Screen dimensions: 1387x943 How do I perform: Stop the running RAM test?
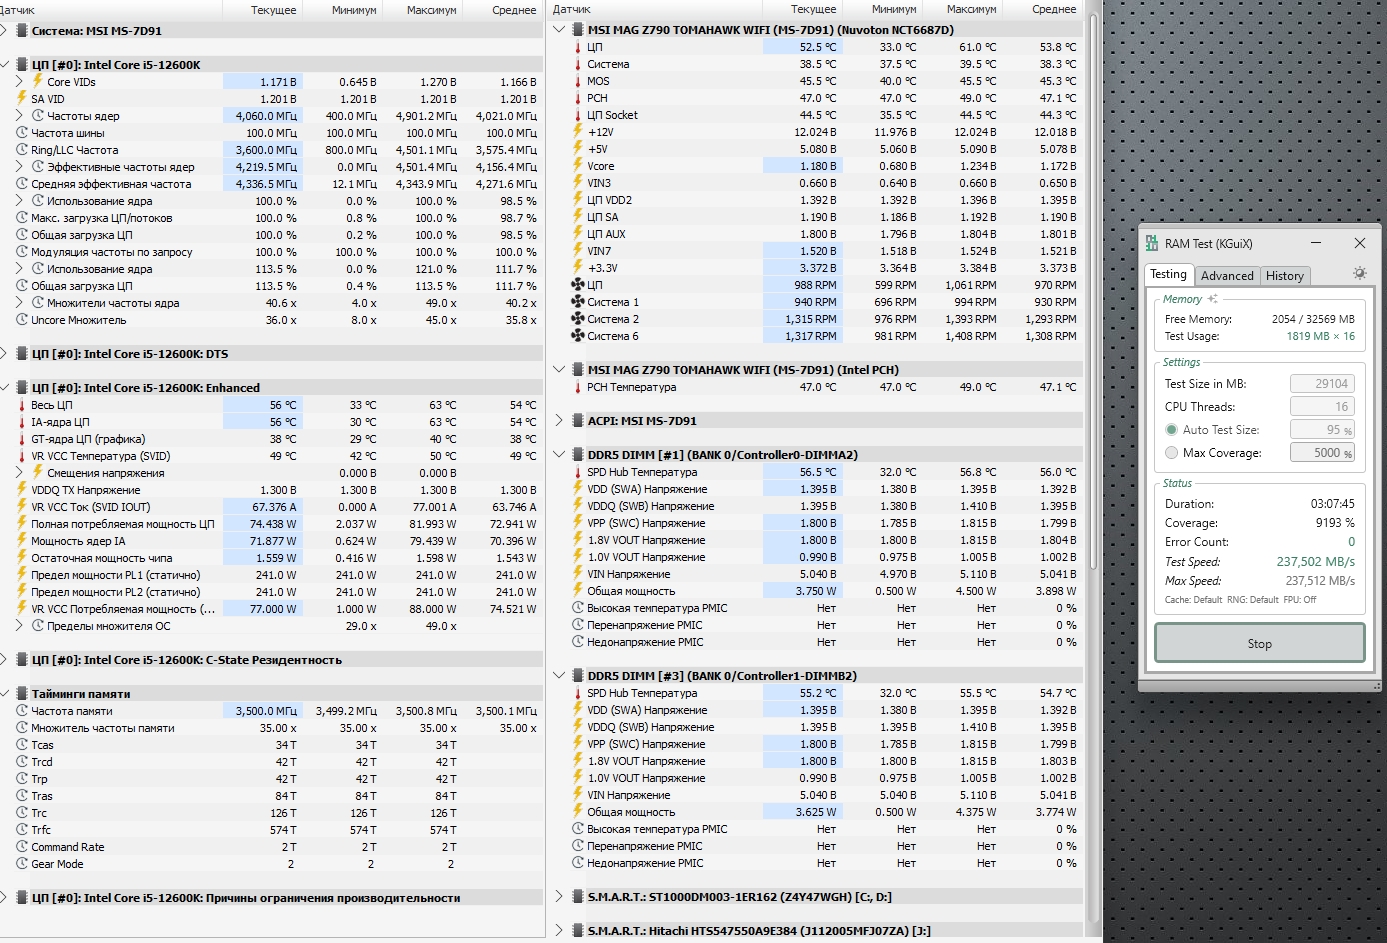[1260, 643]
